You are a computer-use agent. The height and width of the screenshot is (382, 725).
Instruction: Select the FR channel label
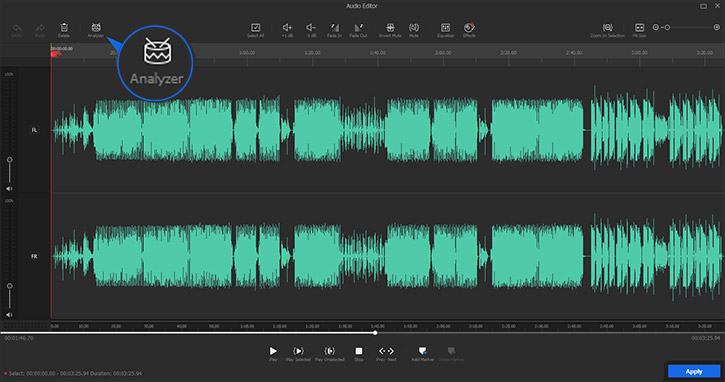pyautogui.click(x=34, y=256)
